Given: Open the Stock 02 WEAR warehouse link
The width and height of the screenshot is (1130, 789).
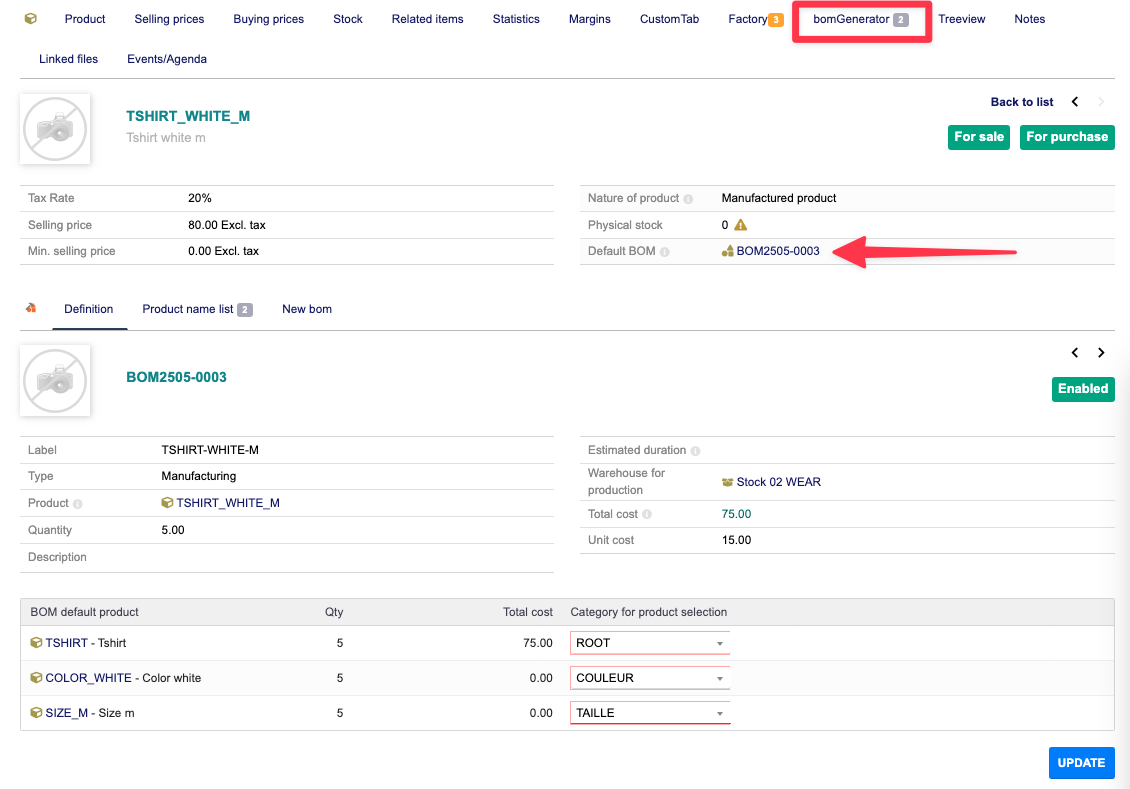Looking at the screenshot, I should (x=778, y=482).
